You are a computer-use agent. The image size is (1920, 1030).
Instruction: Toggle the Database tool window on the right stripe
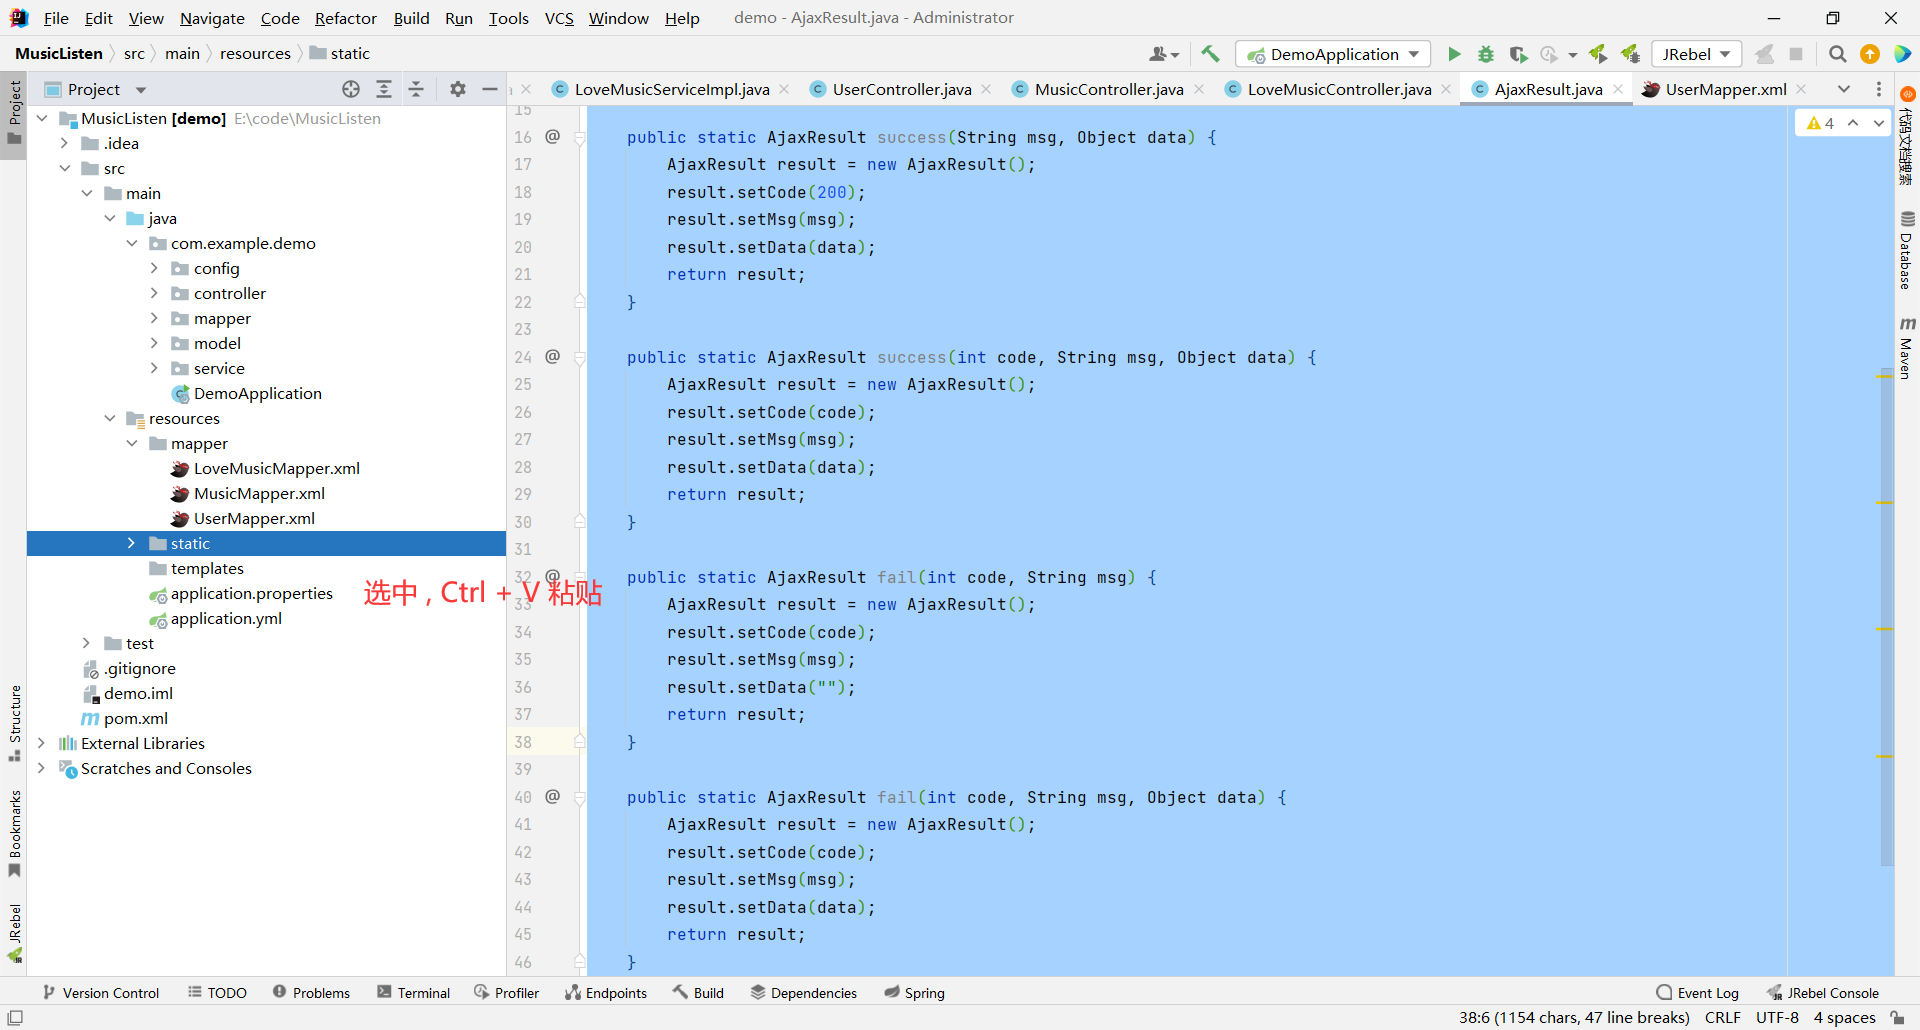point(1907,250)
